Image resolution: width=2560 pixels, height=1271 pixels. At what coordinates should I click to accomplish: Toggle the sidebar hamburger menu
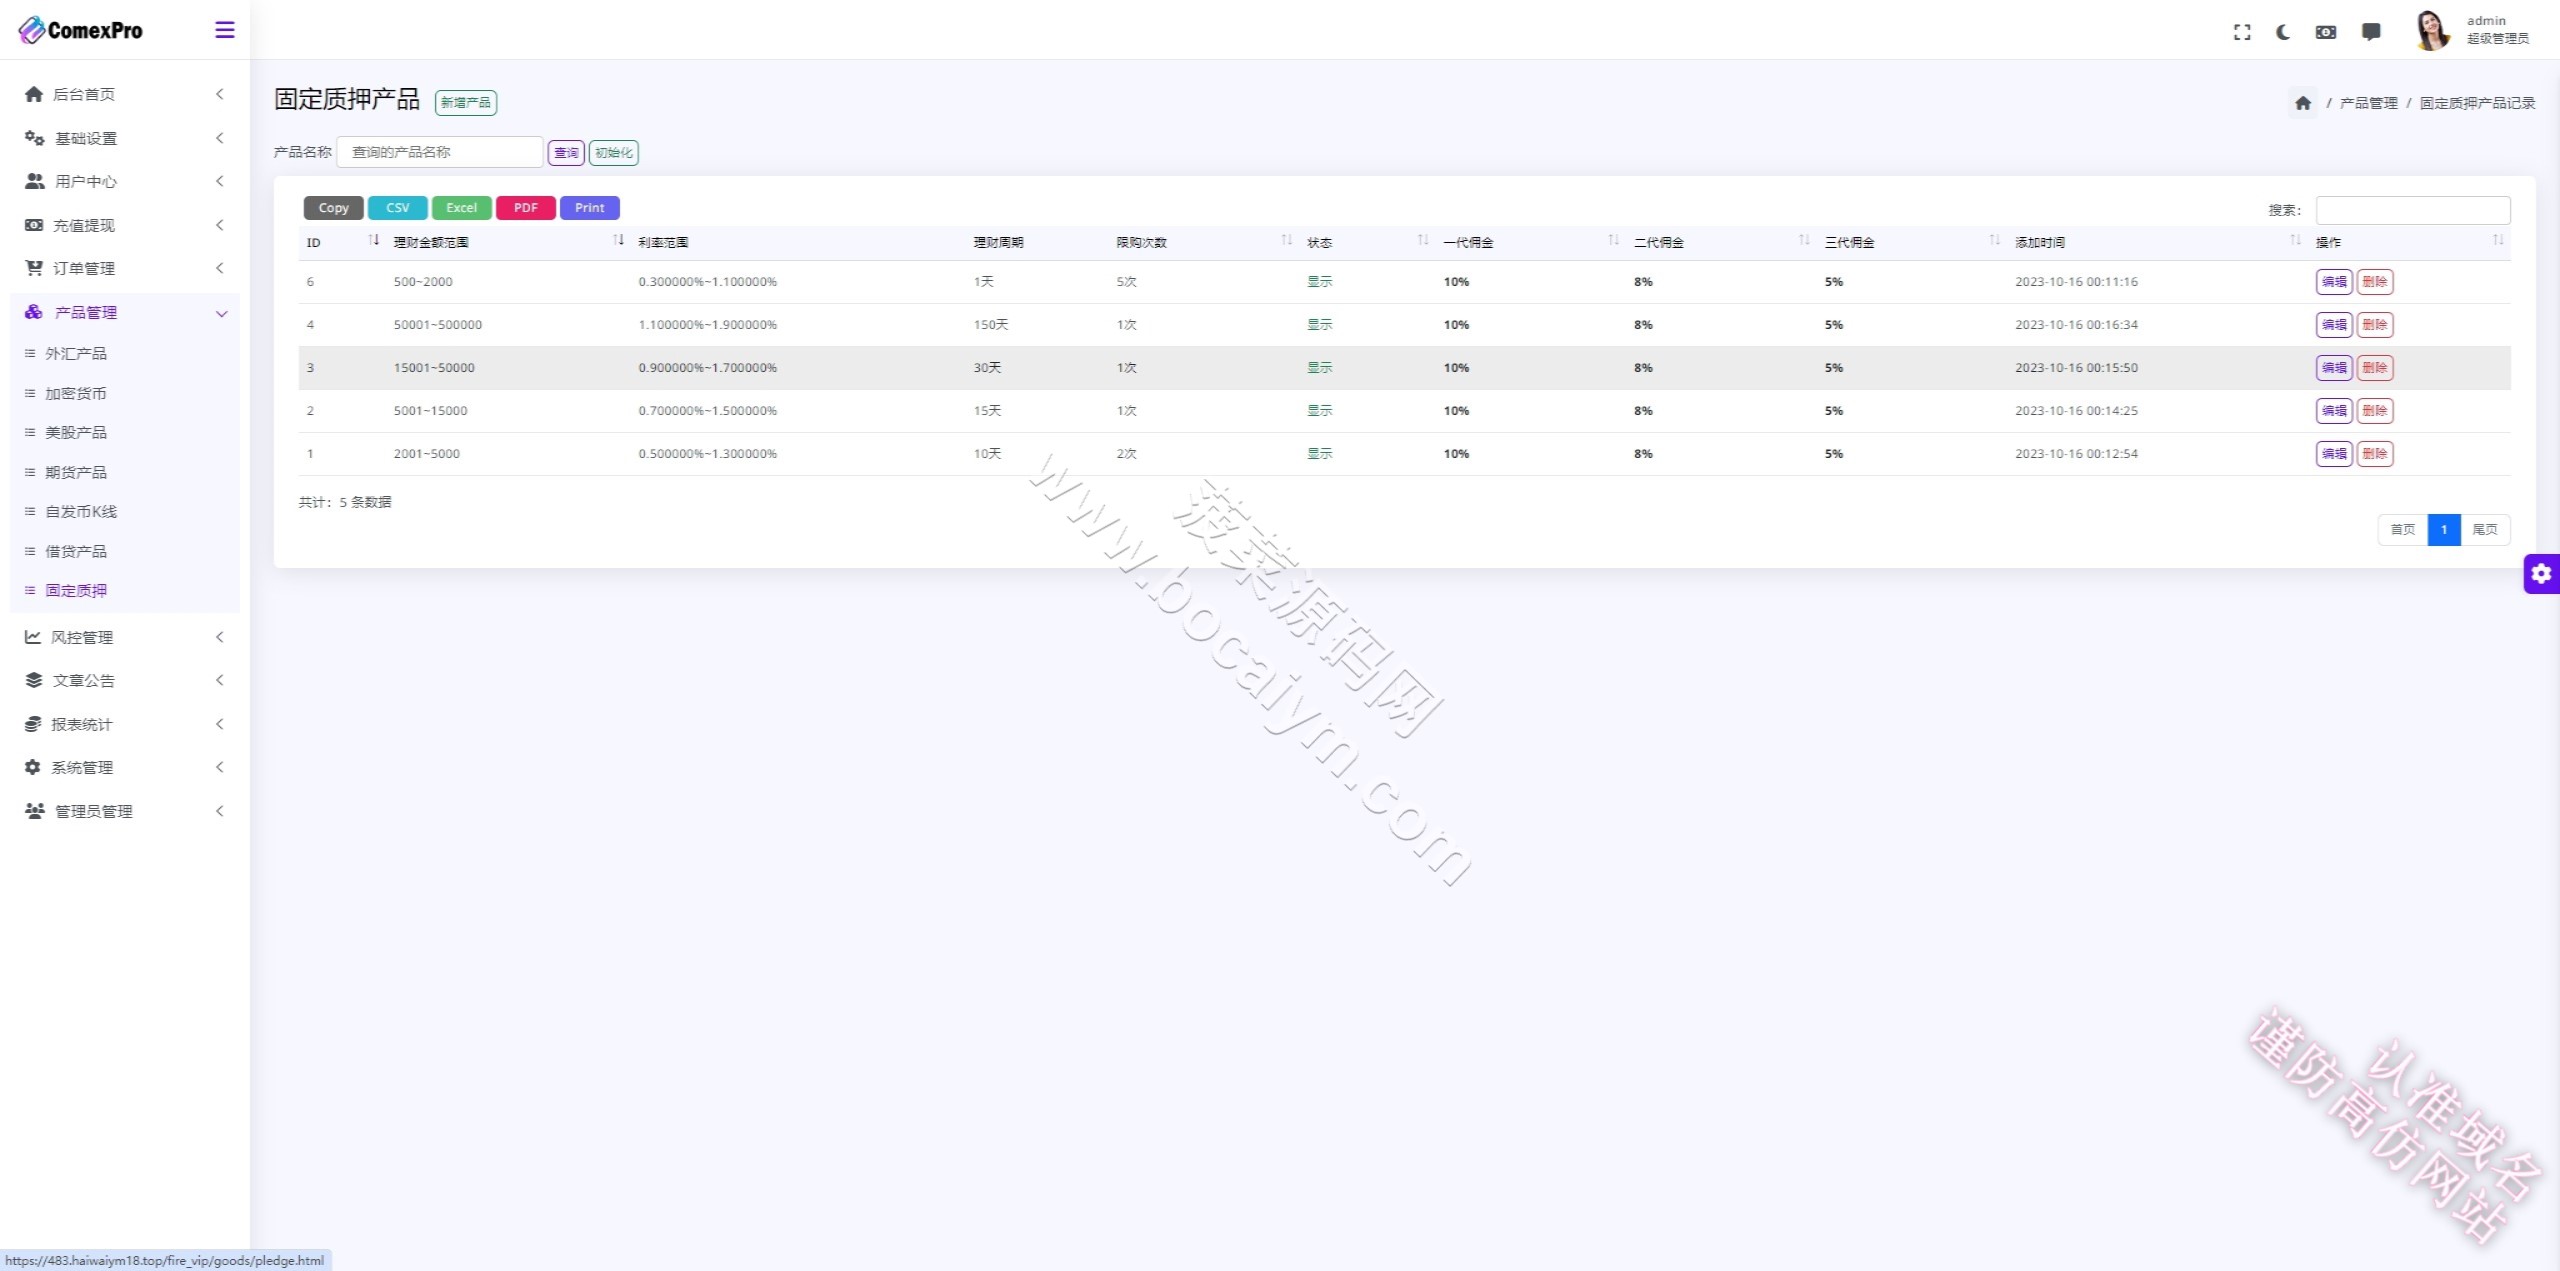[x=225, y=30]
